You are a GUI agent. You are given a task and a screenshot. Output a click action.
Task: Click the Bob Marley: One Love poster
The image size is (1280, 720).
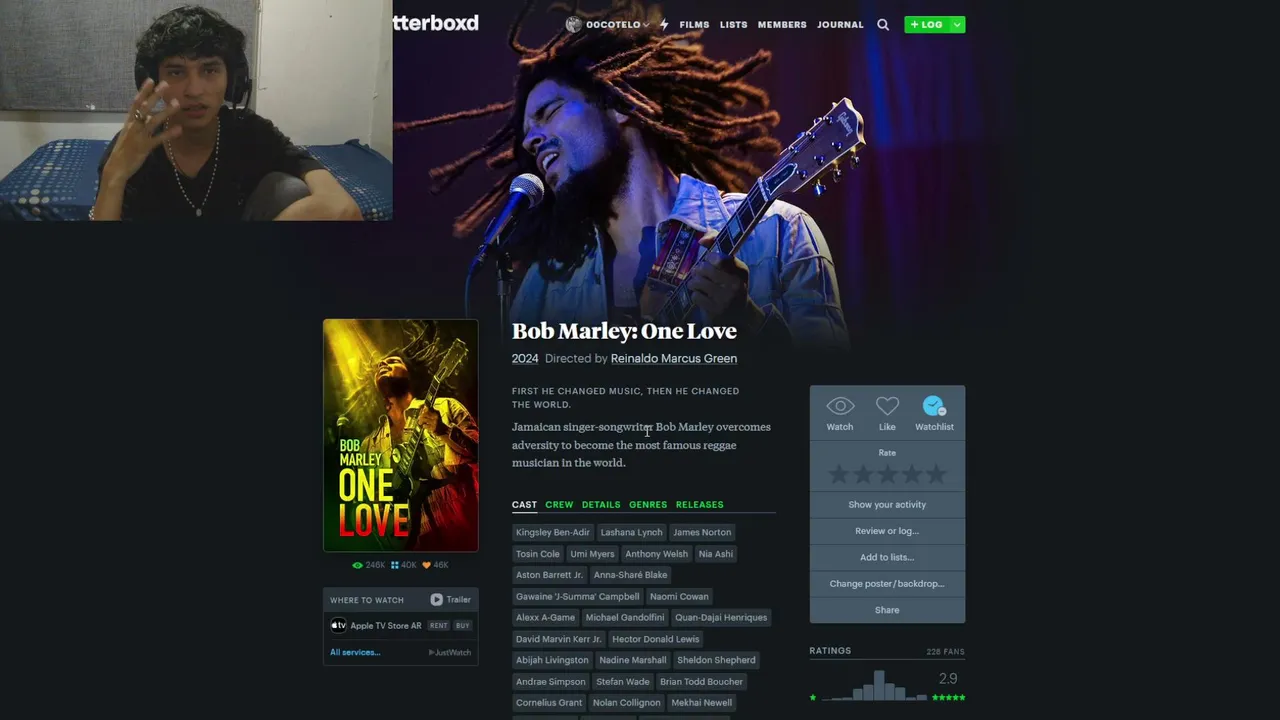pyautogui.click(x=401, y=435)
